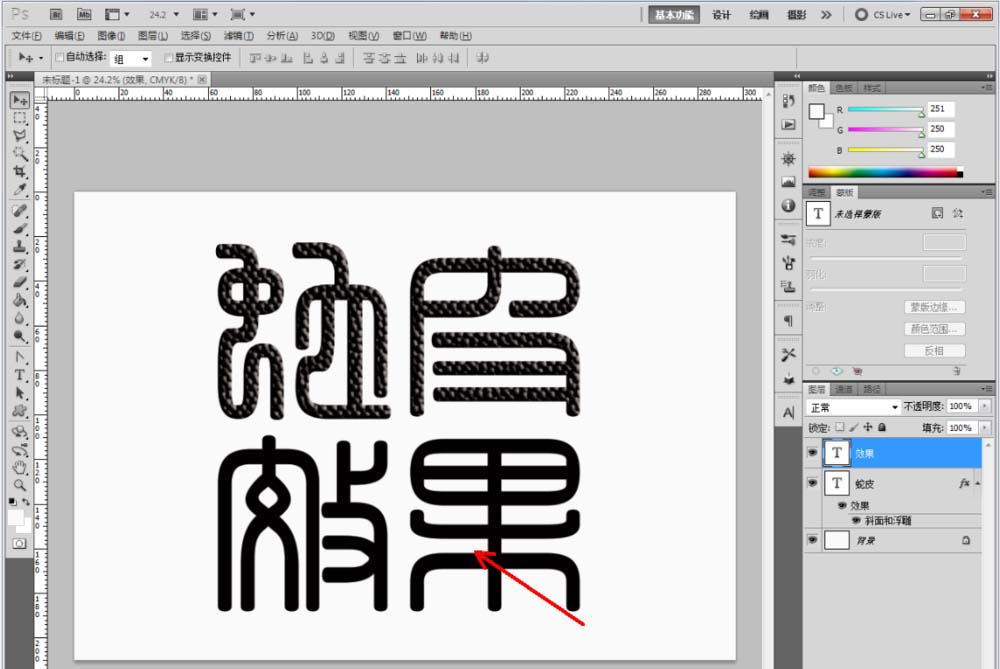Enable the 自动选择 checkbox in options bar

click(62, 57)
